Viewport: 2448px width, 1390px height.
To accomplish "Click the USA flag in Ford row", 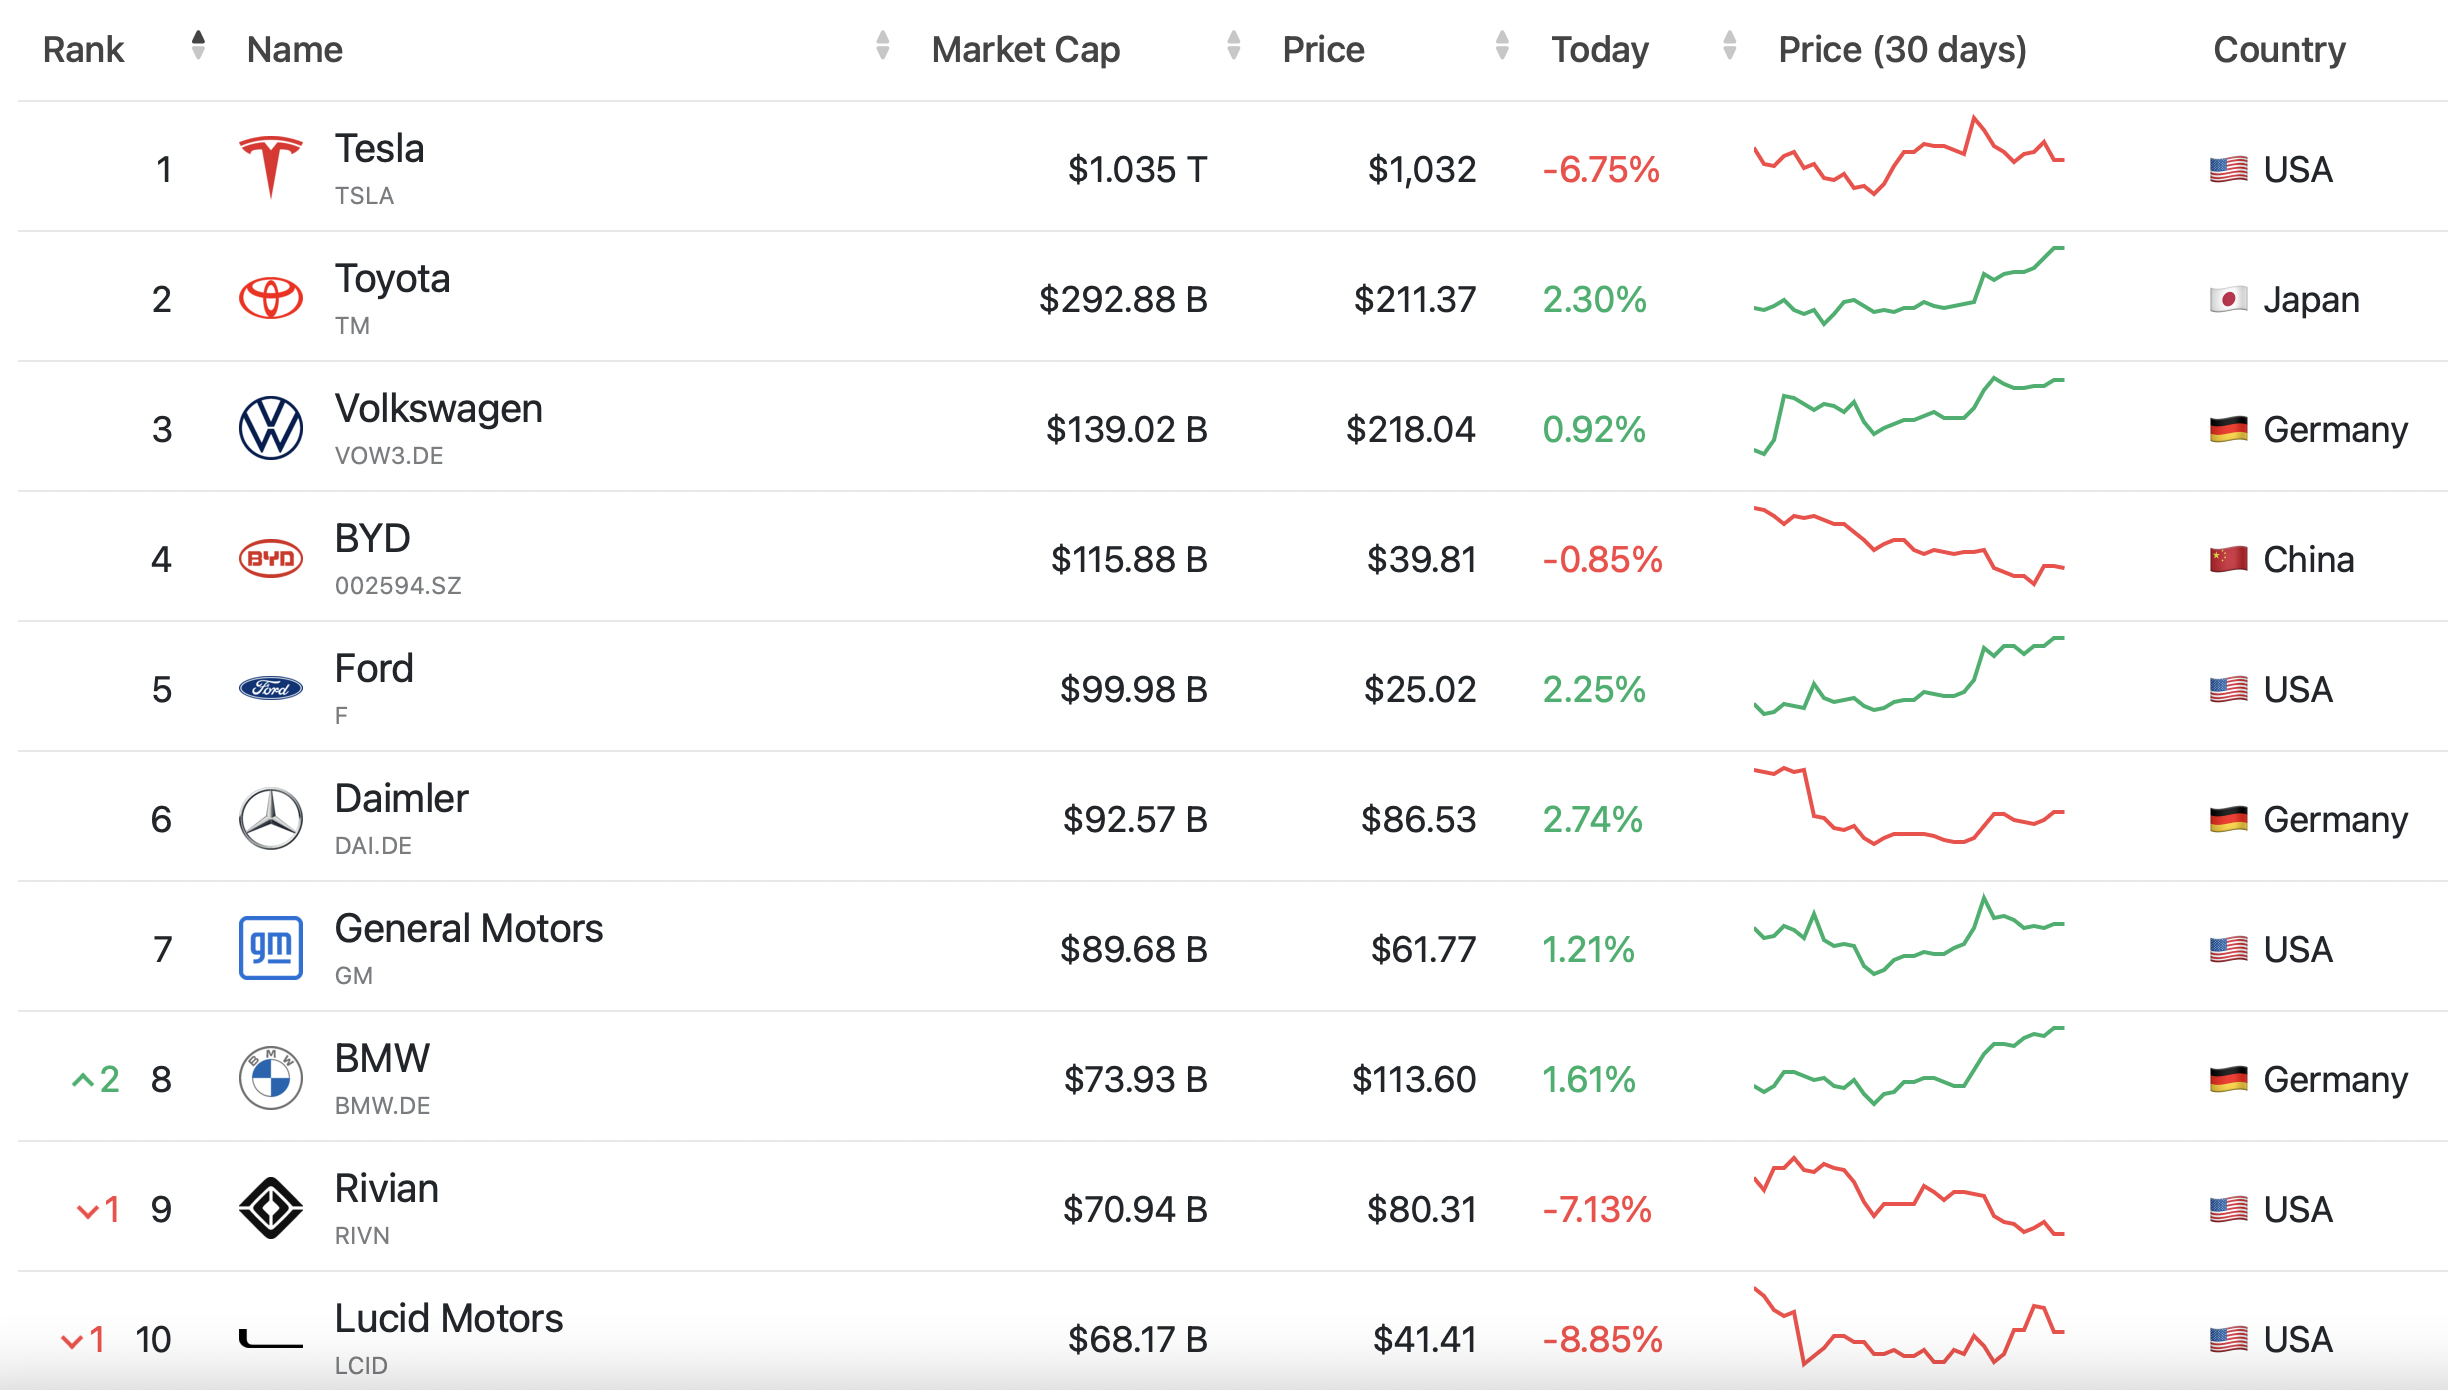I will pyautogui.click(x=2229, y=690).
